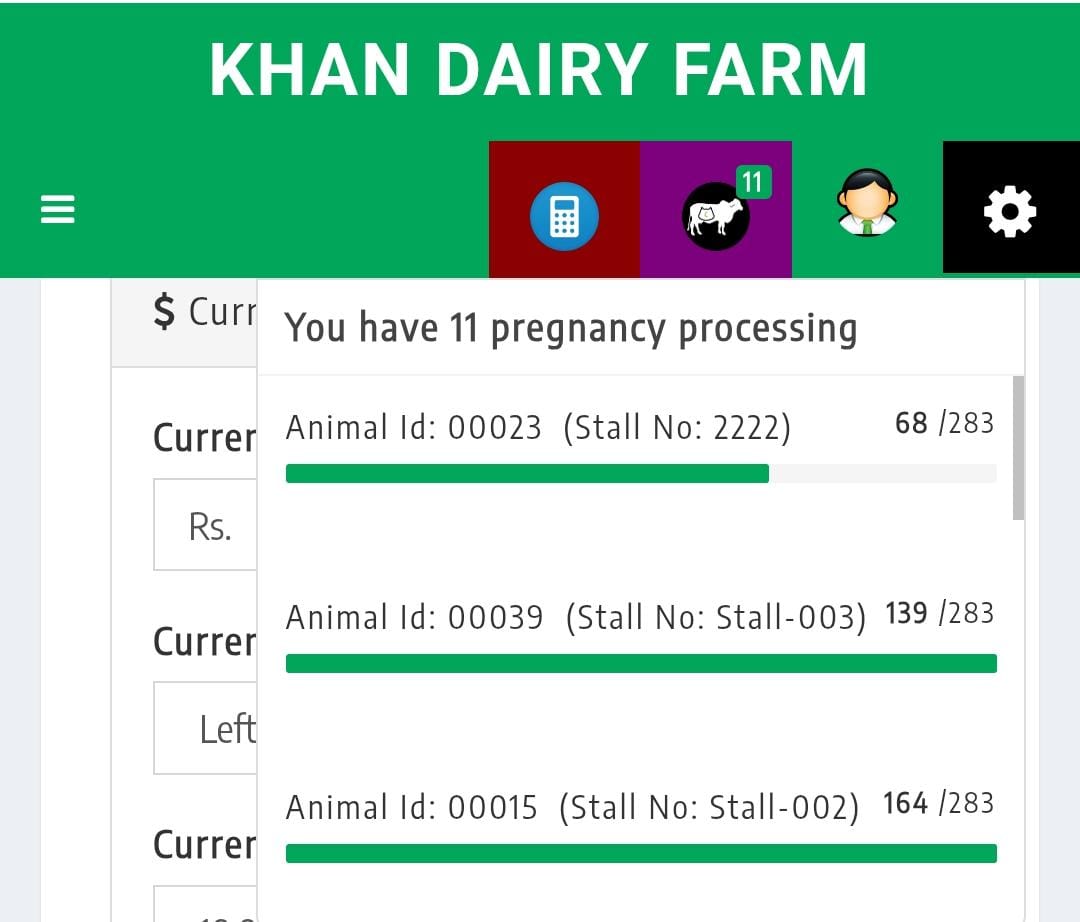Select Animal Id 00023 pregnancy entry
The height and width of the screenshot is (922, 1080).
coord(641,448)
